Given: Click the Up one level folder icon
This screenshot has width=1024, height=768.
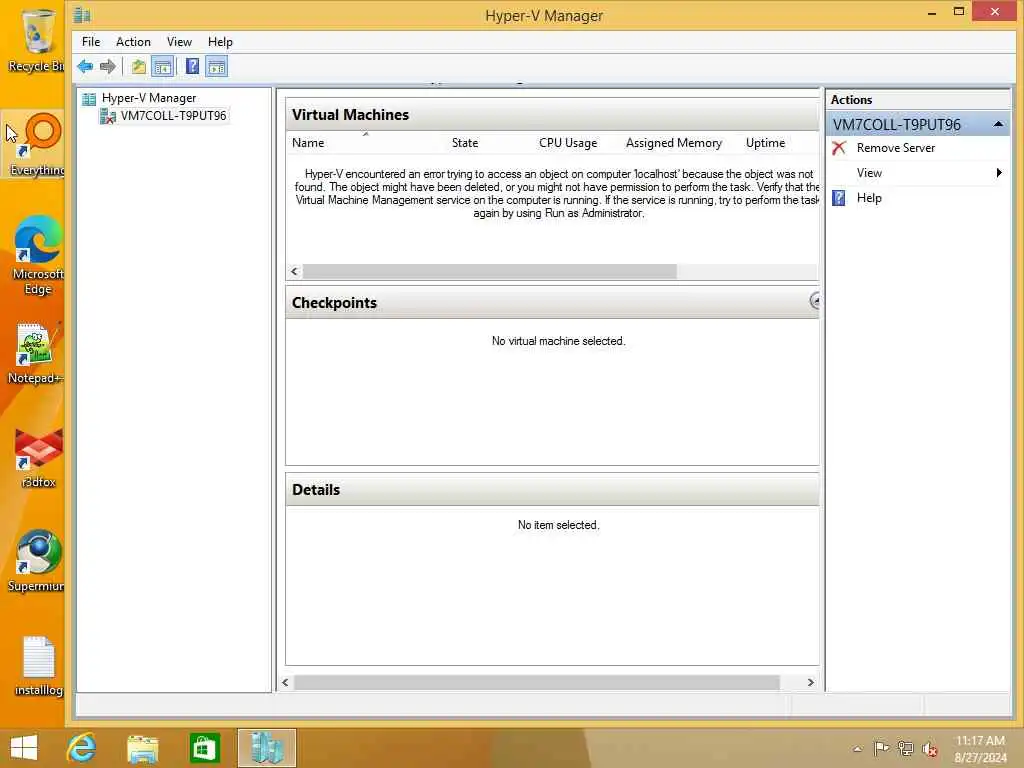Looking at the screenshot, I should point(138,66).
